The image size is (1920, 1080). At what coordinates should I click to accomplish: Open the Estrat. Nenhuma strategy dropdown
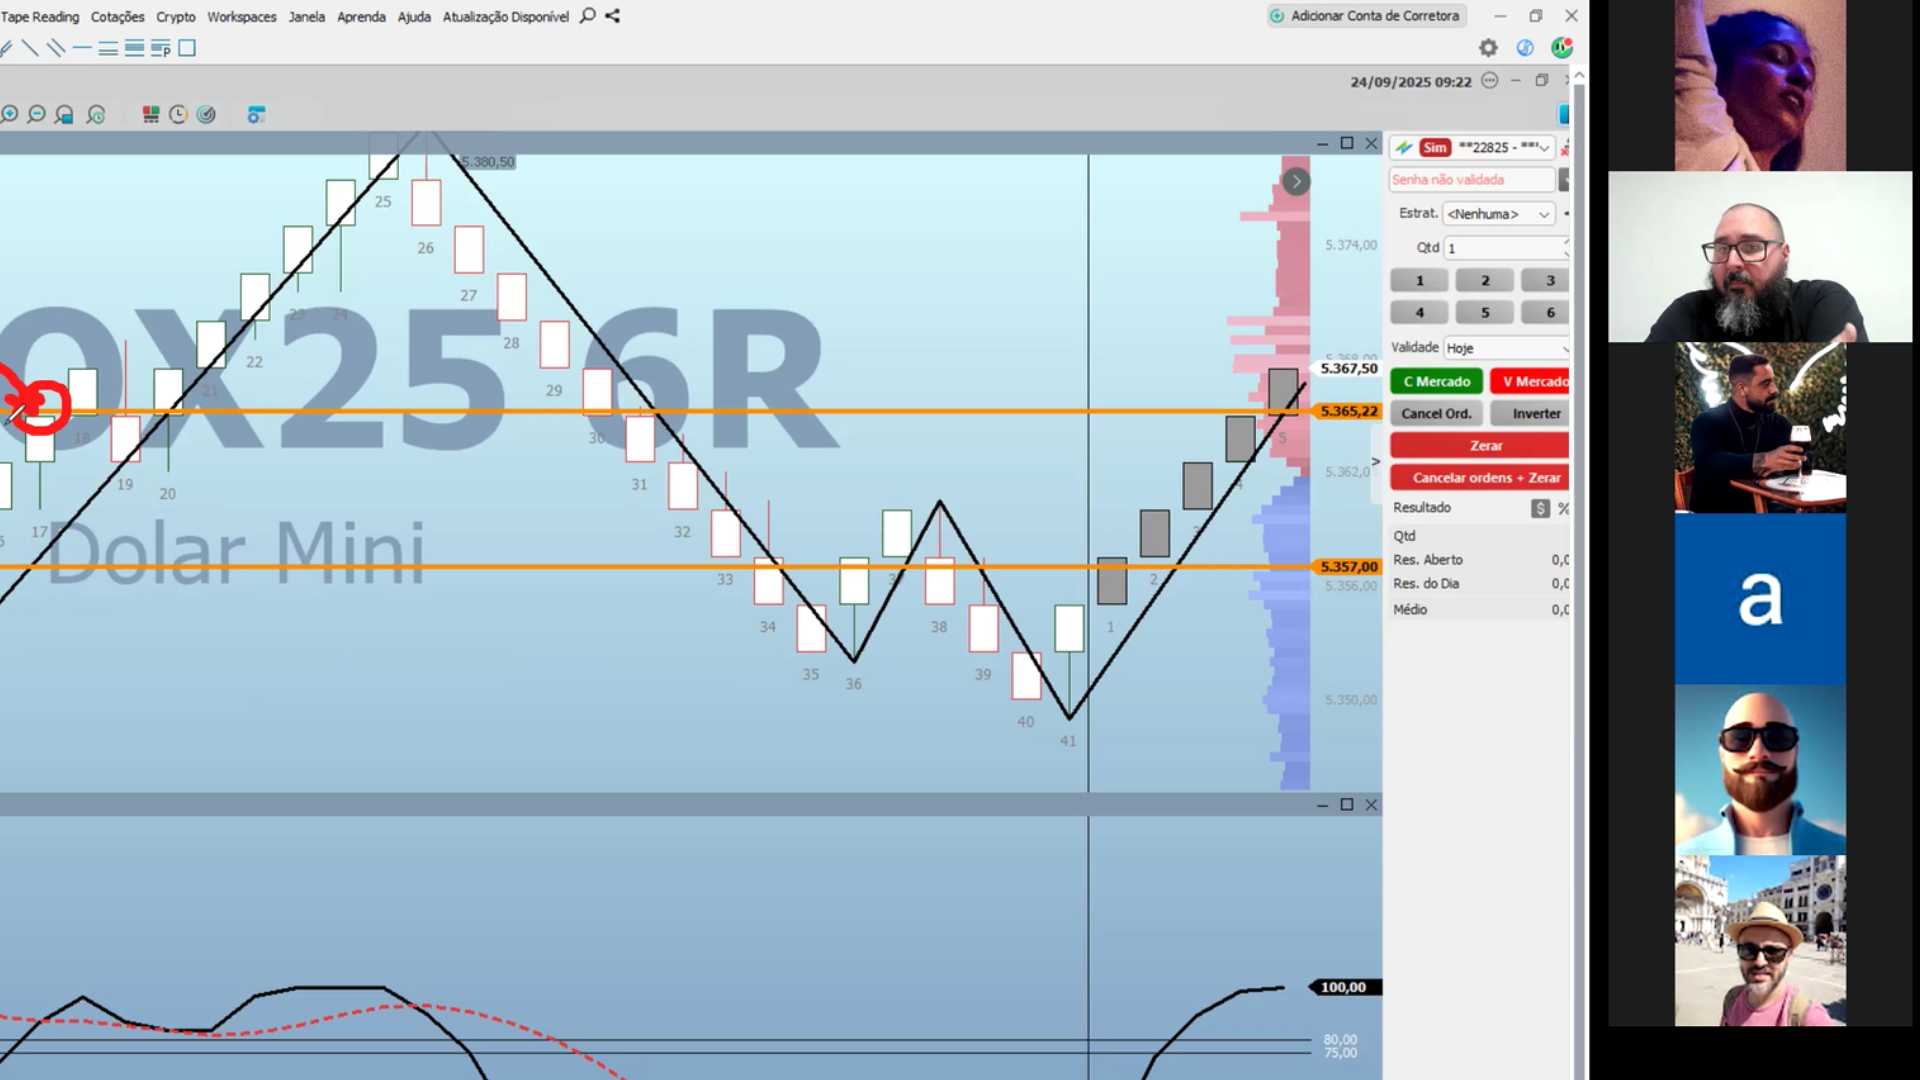click(x=1499, y=214)
